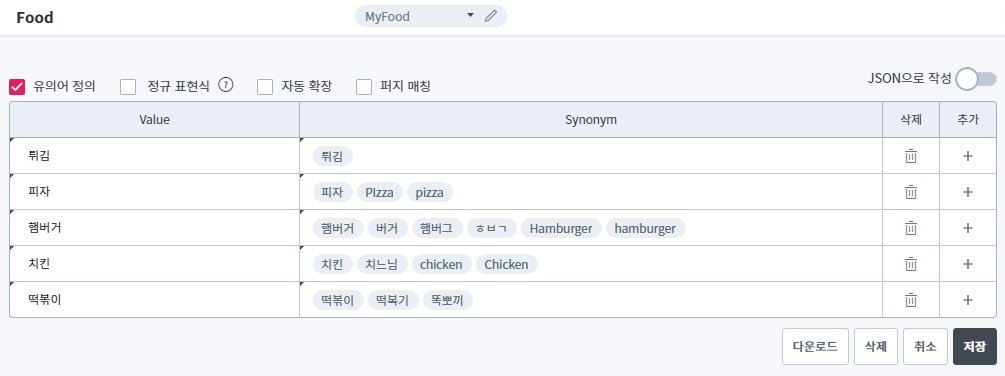Add a row after 튀김 with plus icon
1005x376 pixels.
pyautogui.click(x=968, y=156)
